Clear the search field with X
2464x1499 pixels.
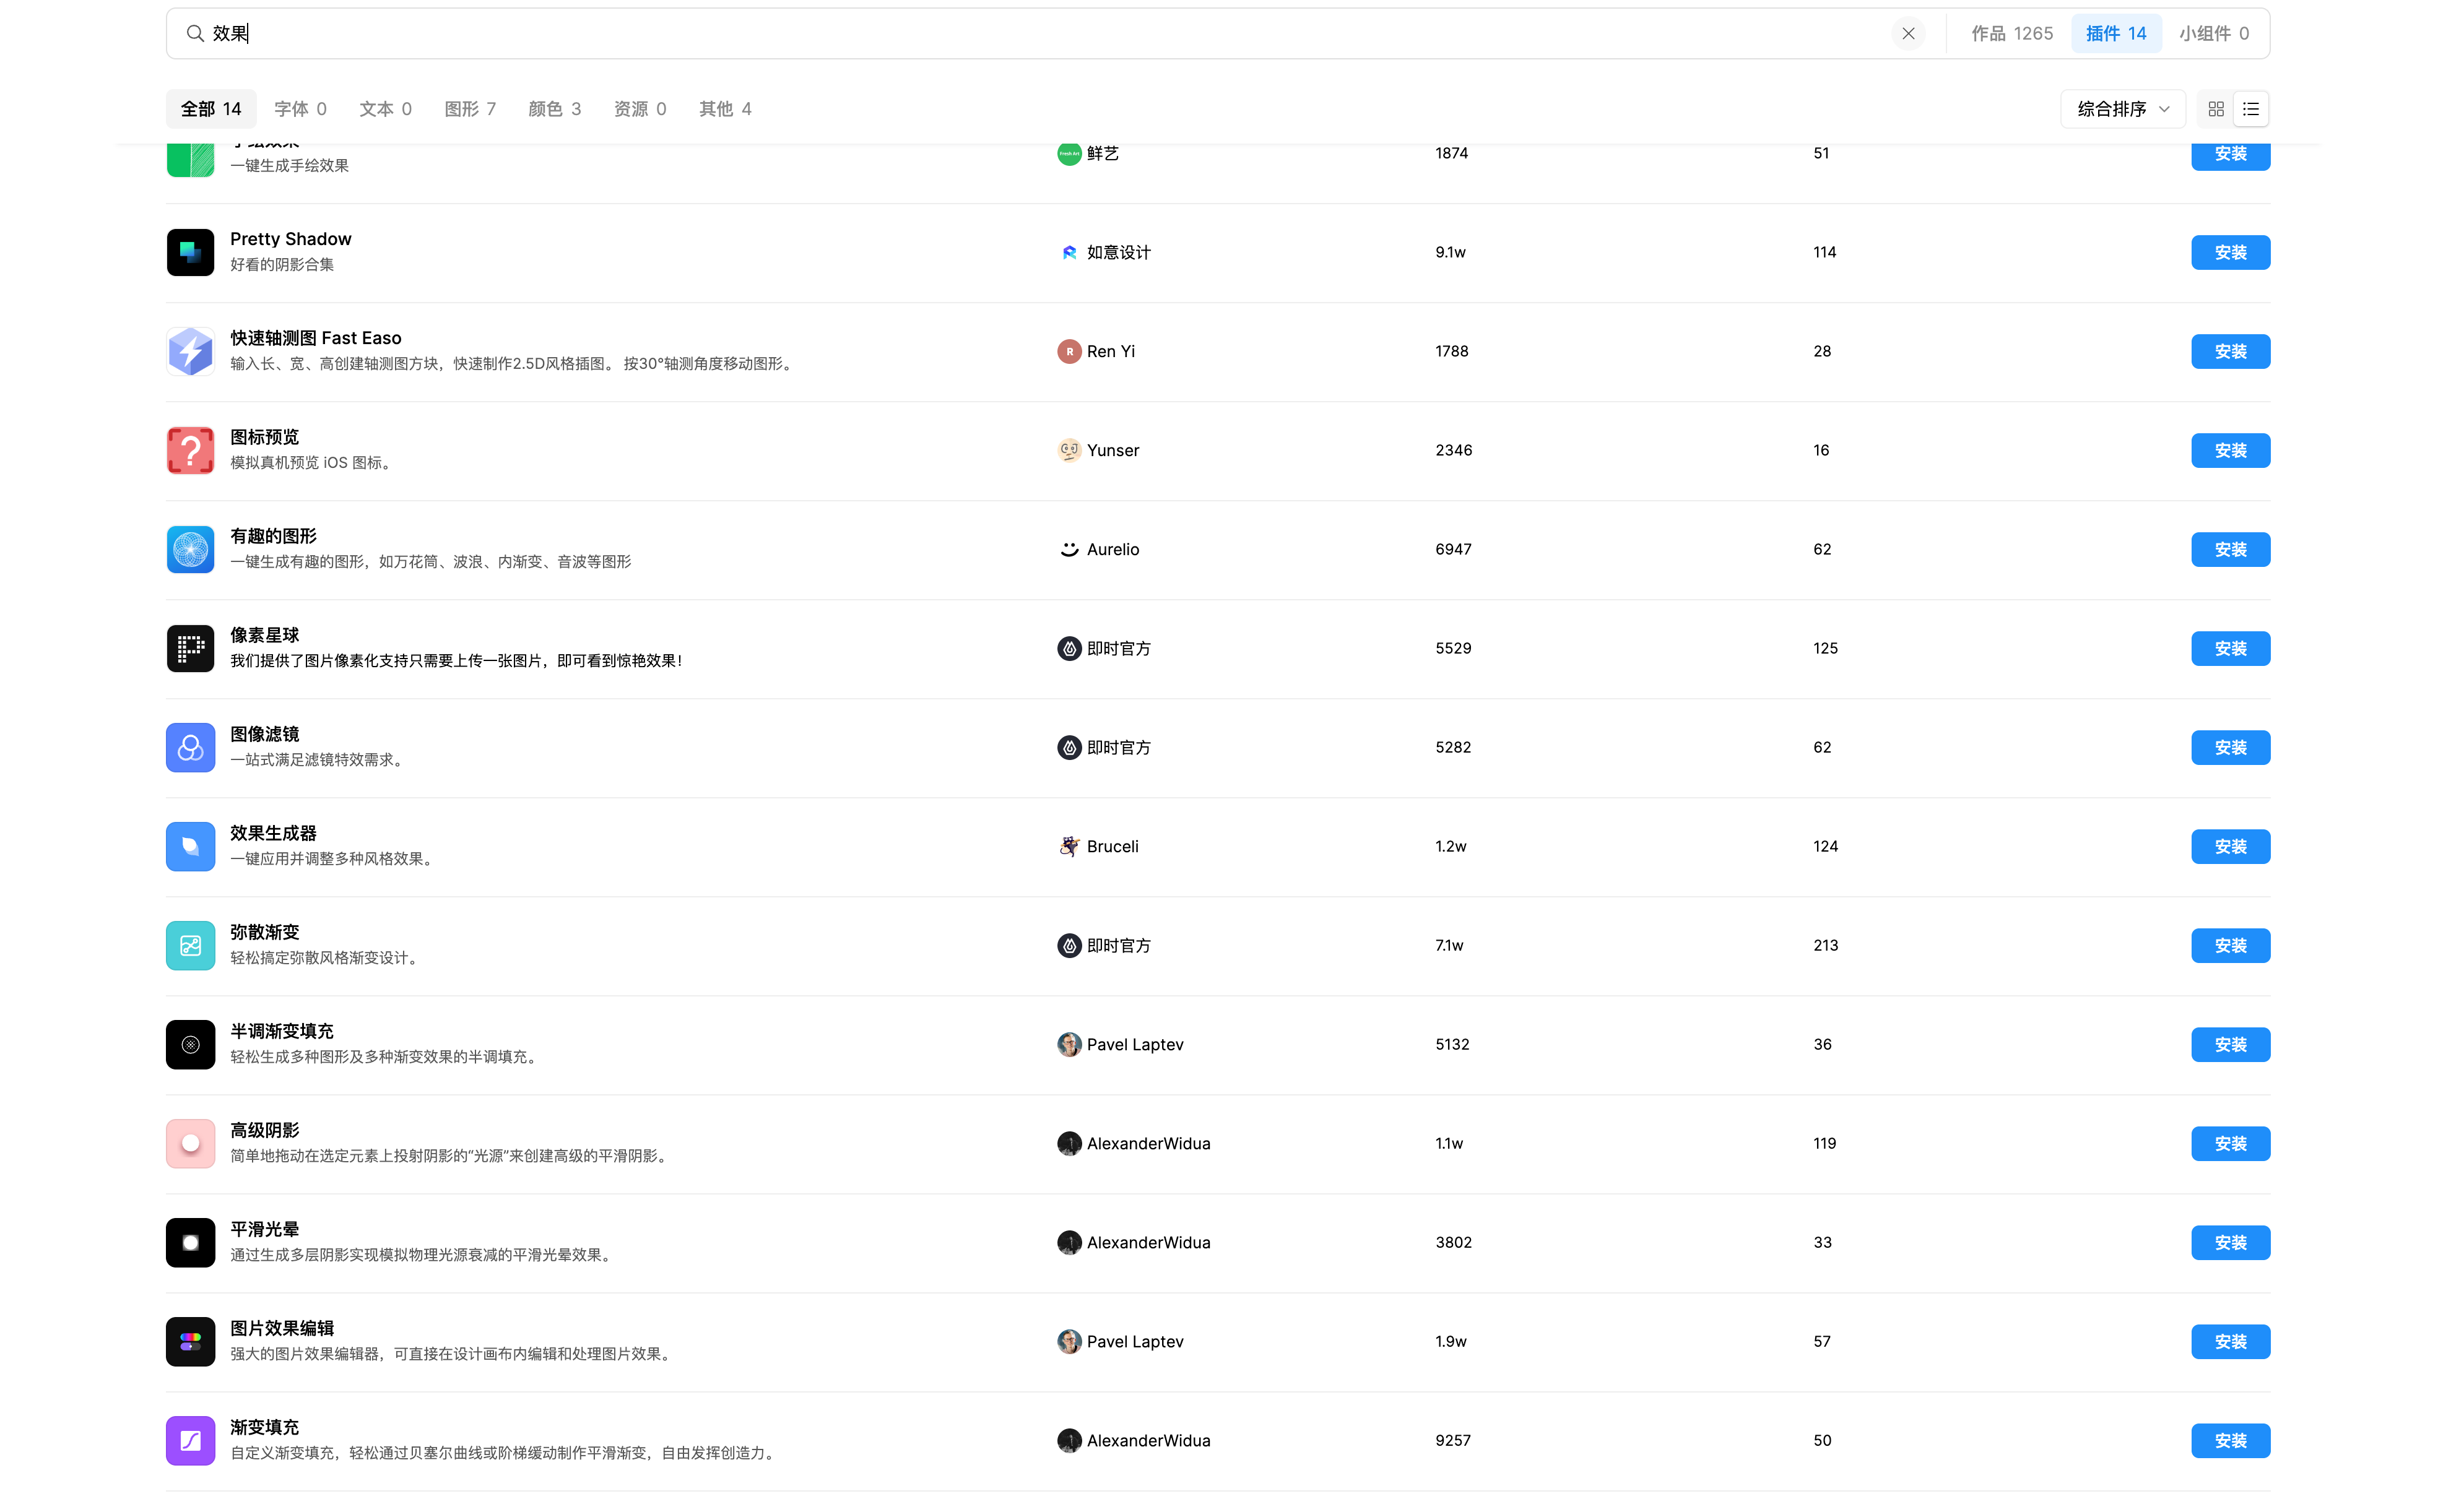[x=1908, y=33]
